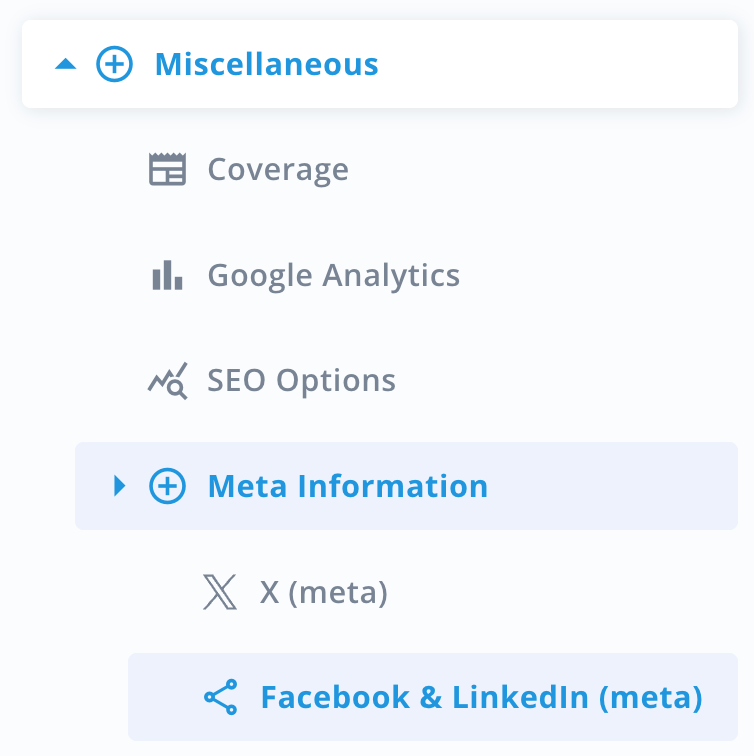Open the Google Analytics menu item
The width and height of the screenshot is (754, 756).
[333, 275]
